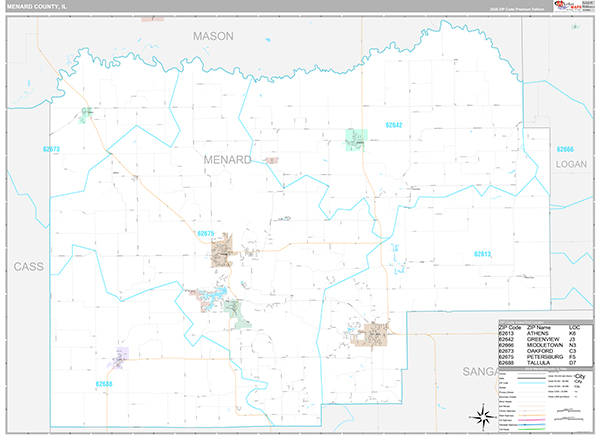The height and width of the screenshot is (435, 600).
Task: Click the 62673 ZIP label on the map
Action: pyautogui.click(x=51, y=149)
